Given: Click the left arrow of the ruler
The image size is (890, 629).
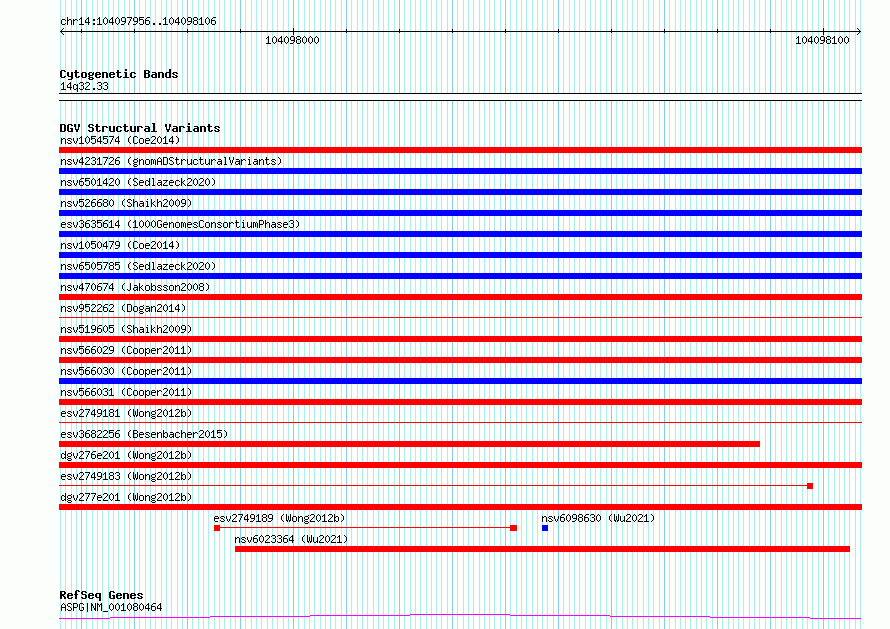Looking at the screenshot, I should (x=62, y=32).
